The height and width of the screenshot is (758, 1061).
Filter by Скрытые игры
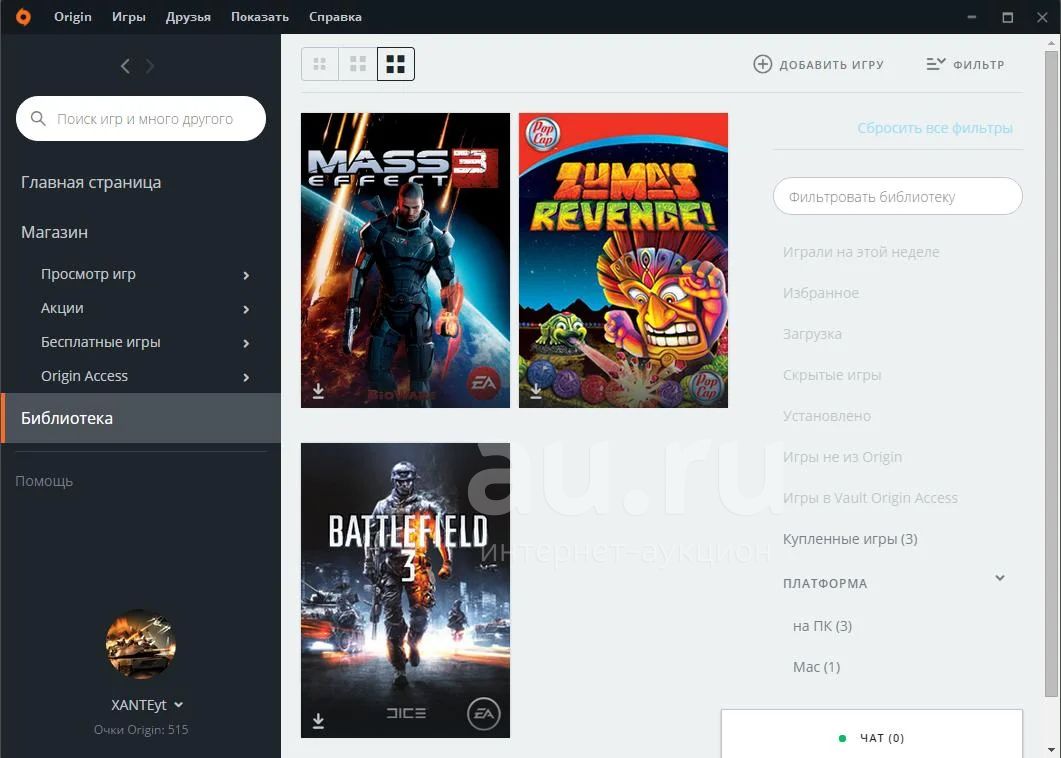pos(832,375)
